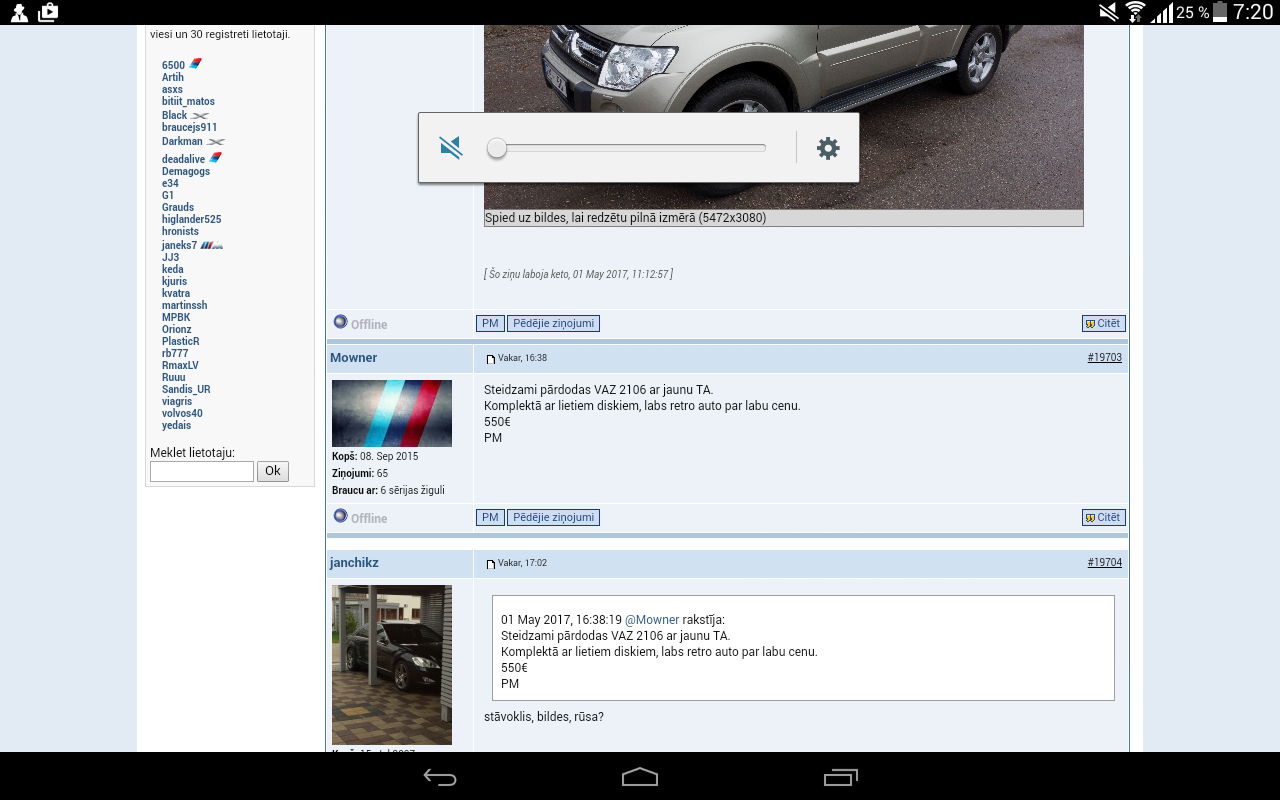Open janchikz's car avatar image
1280x800 pixels.
392,664
